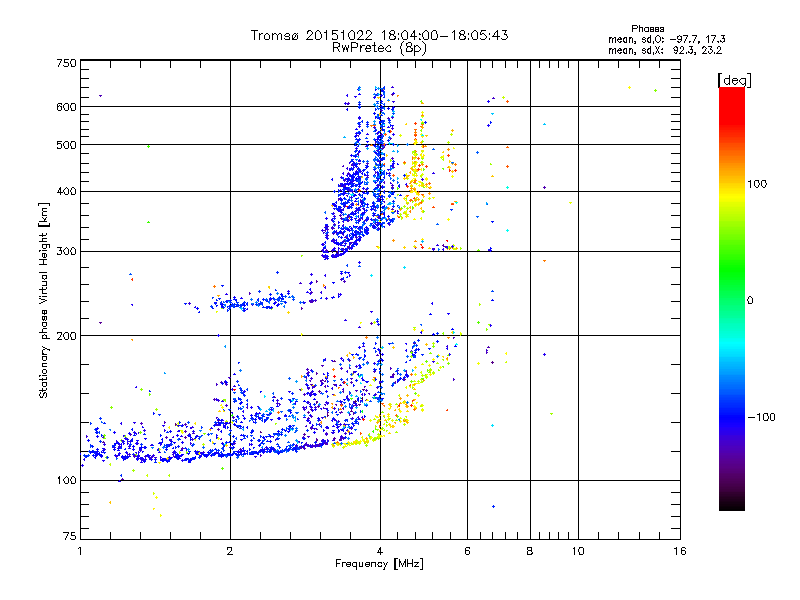Click the y-axis '750' tick label
Screen dimensions: 800x600
pyautogui.click(x=66, y=63)
